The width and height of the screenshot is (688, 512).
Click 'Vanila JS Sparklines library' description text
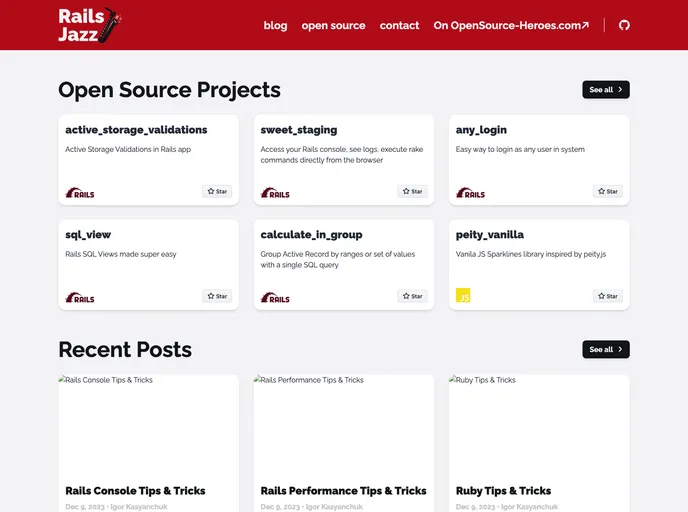pyautogui.click(x=530, y=254)
